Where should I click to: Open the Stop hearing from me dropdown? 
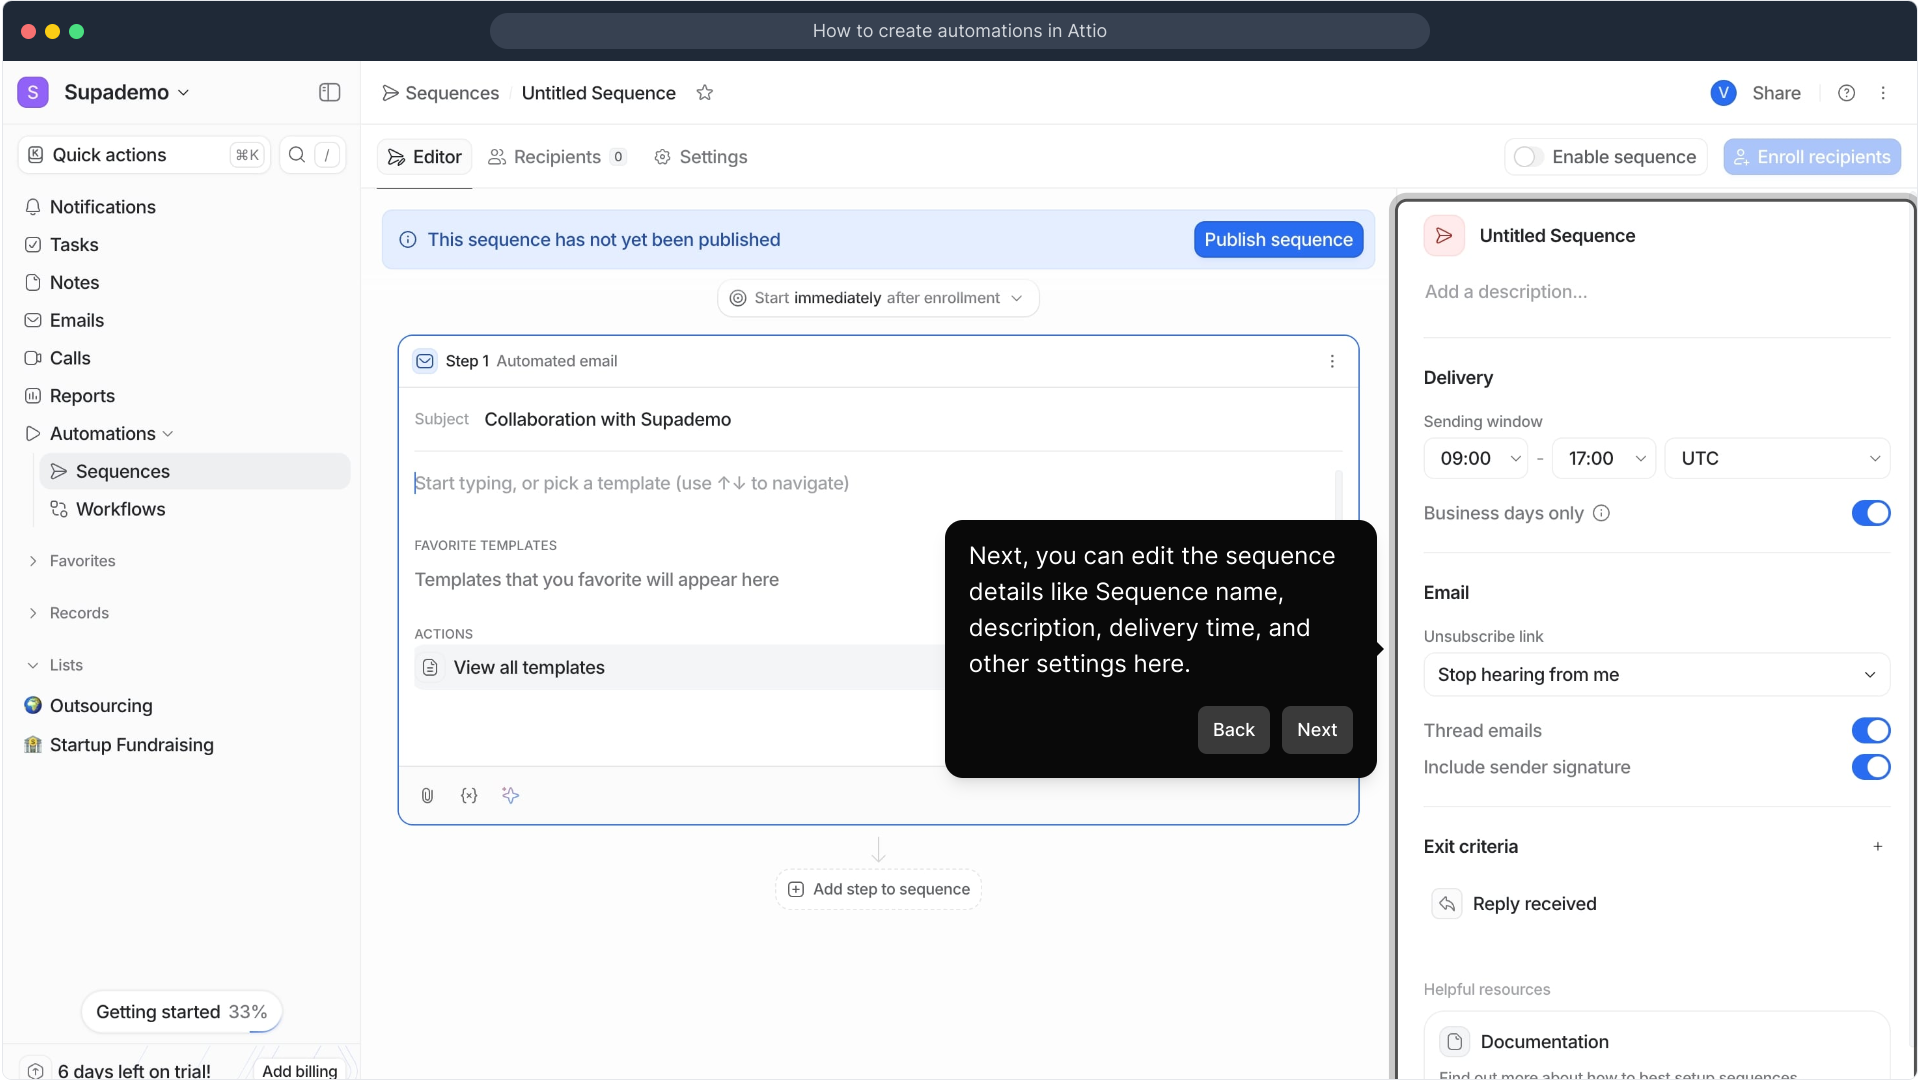pyautogui.click(x=1656, y=675)
